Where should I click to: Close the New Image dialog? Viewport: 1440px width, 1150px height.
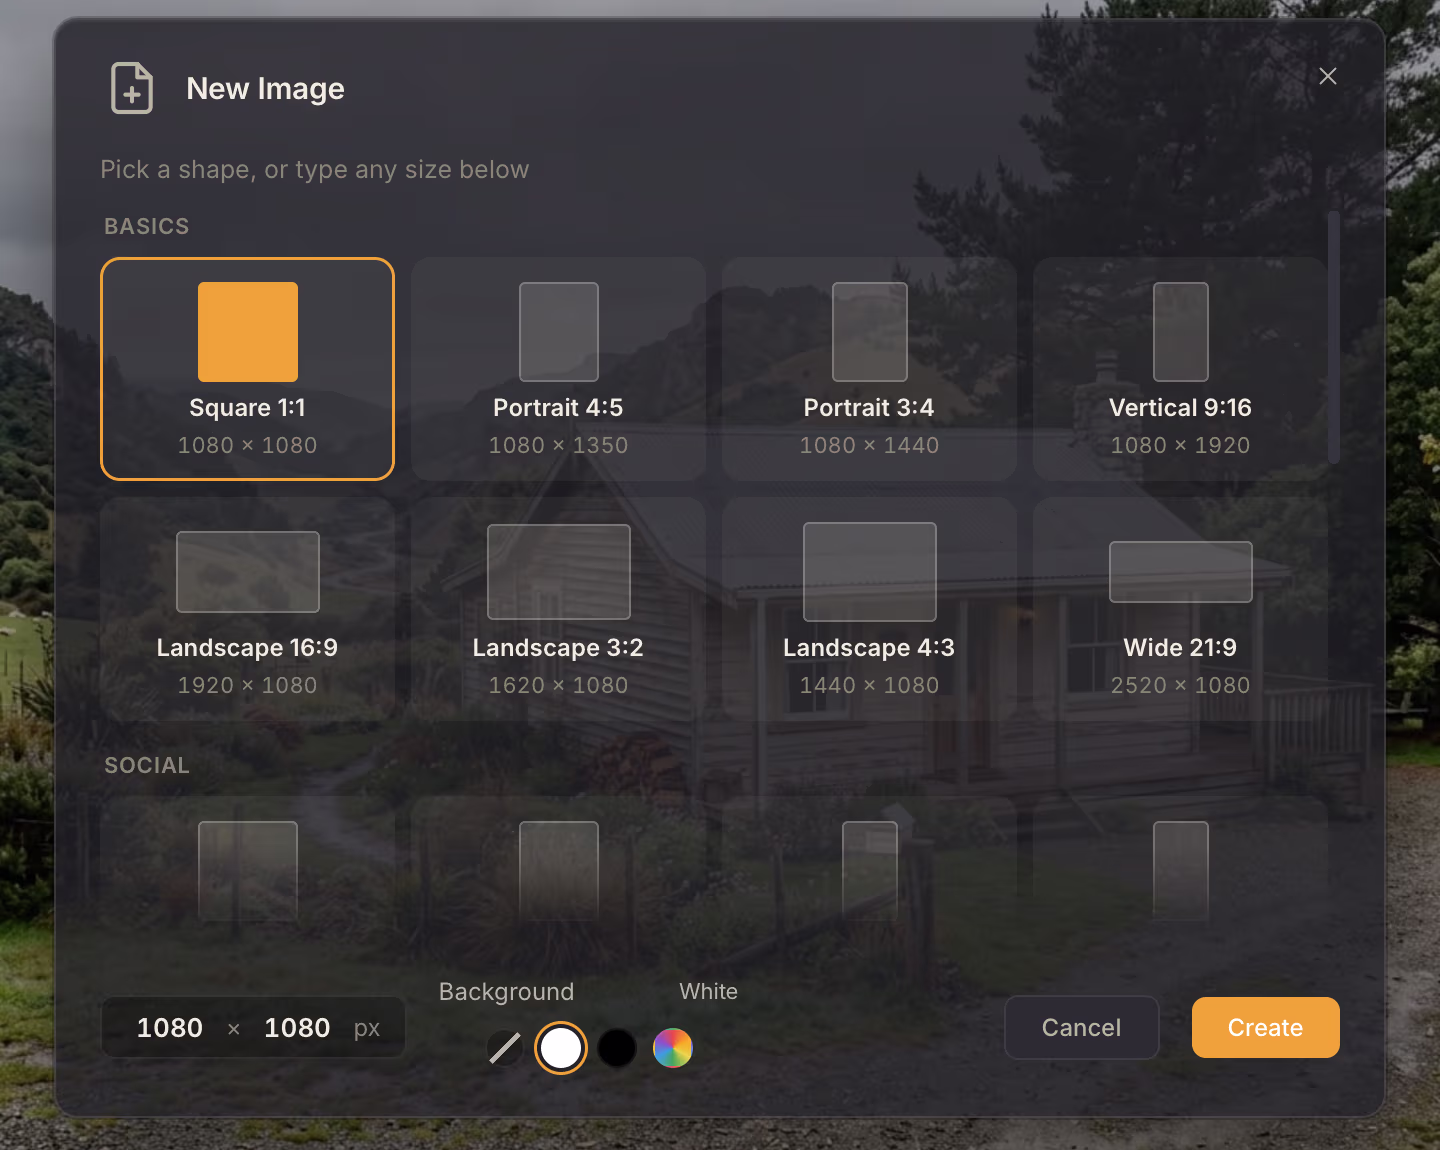click(1328, 76)
